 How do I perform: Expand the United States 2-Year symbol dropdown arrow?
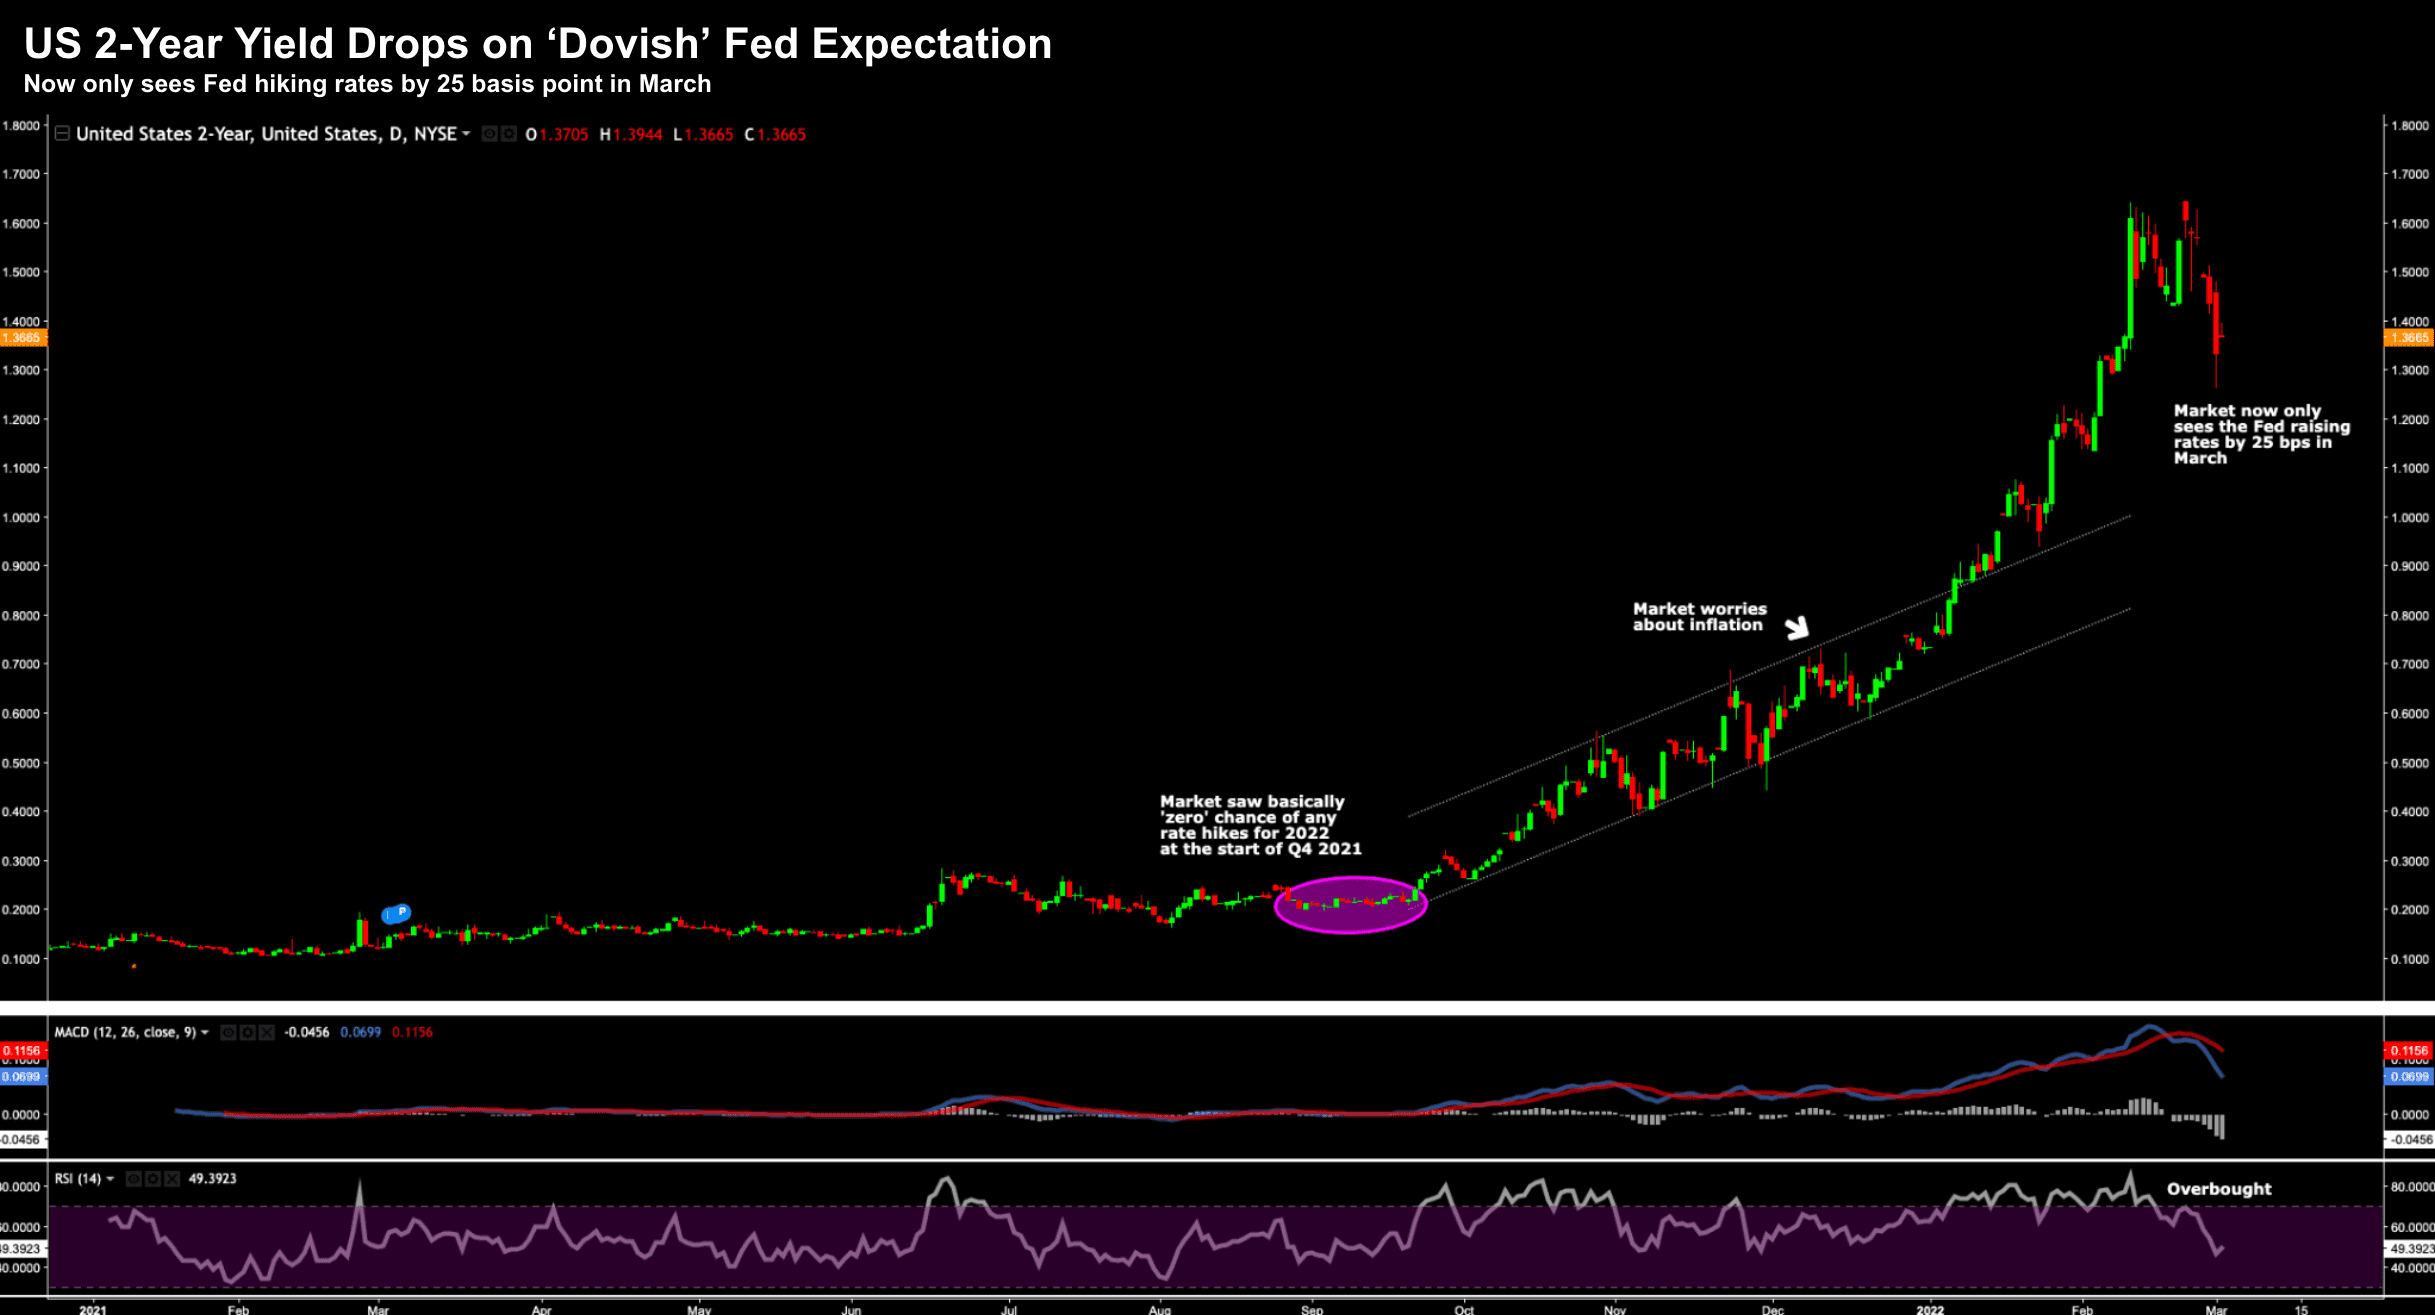[x=466, y=134]
